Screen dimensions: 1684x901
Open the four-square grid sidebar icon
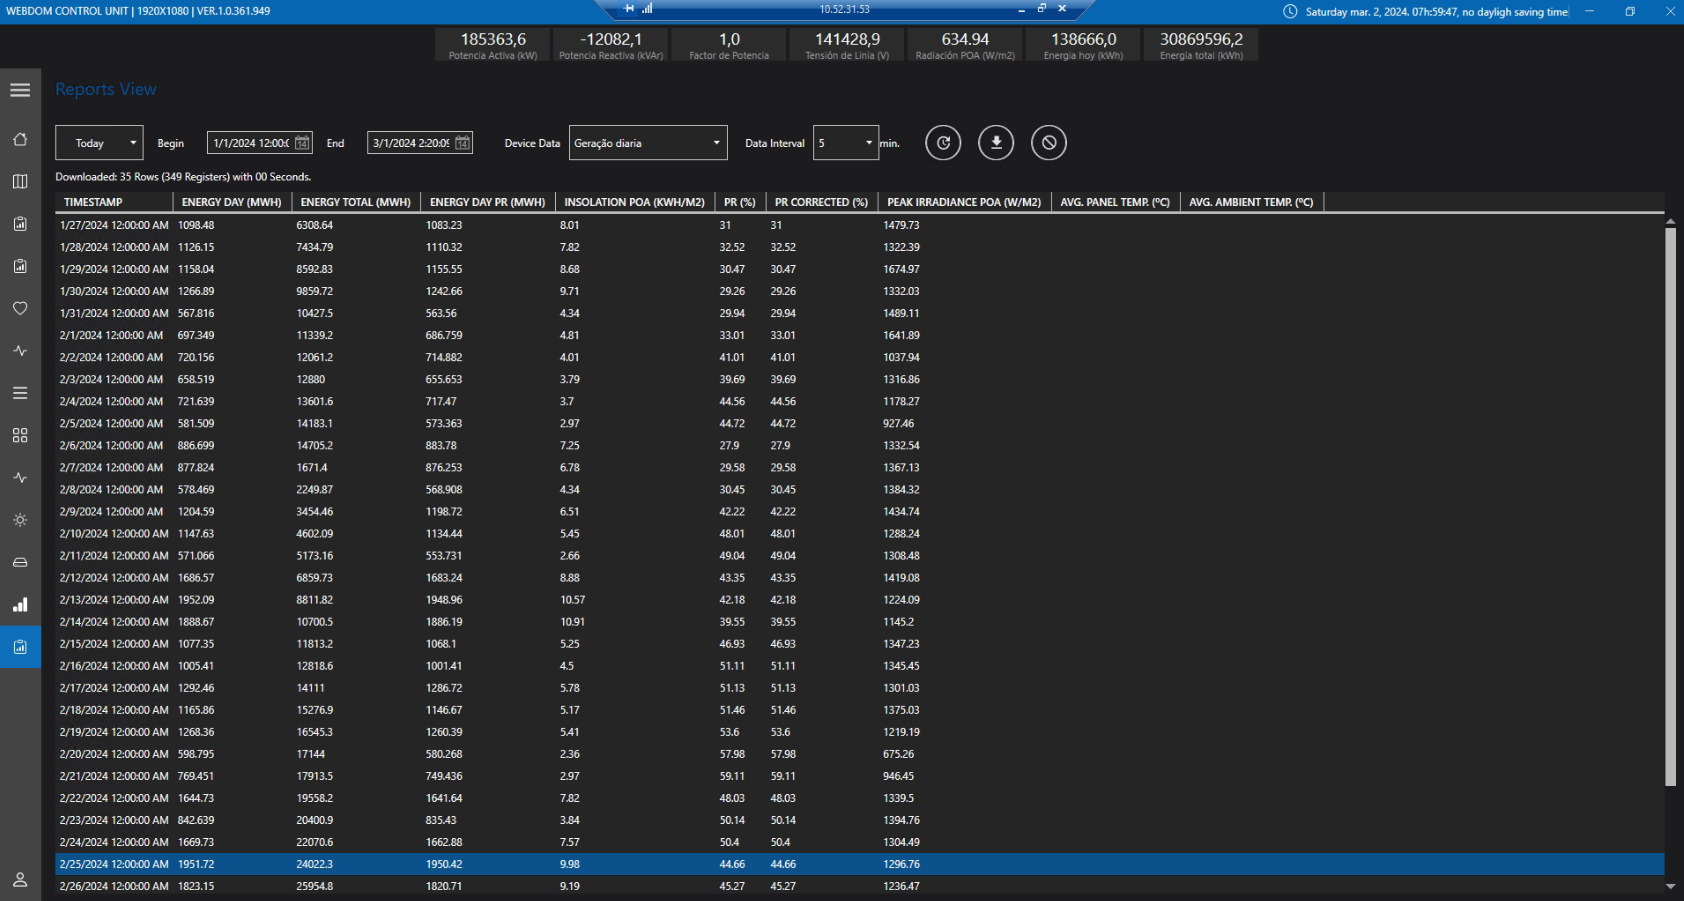point(20,435)
